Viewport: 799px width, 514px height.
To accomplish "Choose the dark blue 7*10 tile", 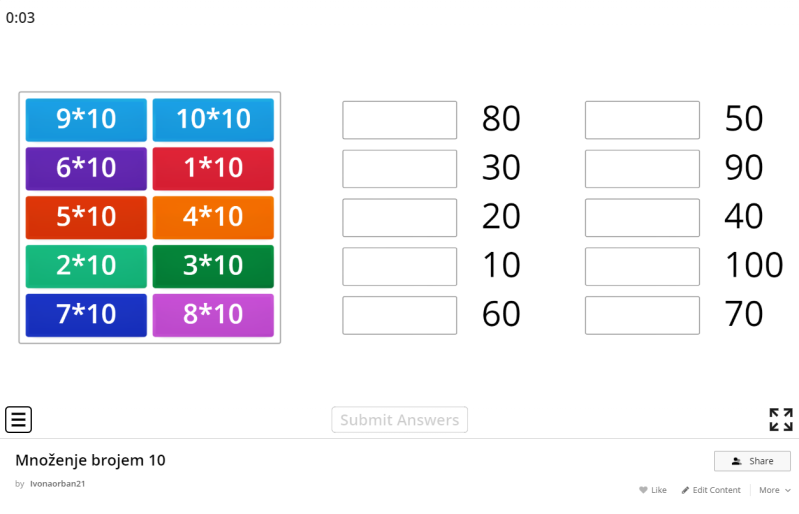I will coord(86,315).
